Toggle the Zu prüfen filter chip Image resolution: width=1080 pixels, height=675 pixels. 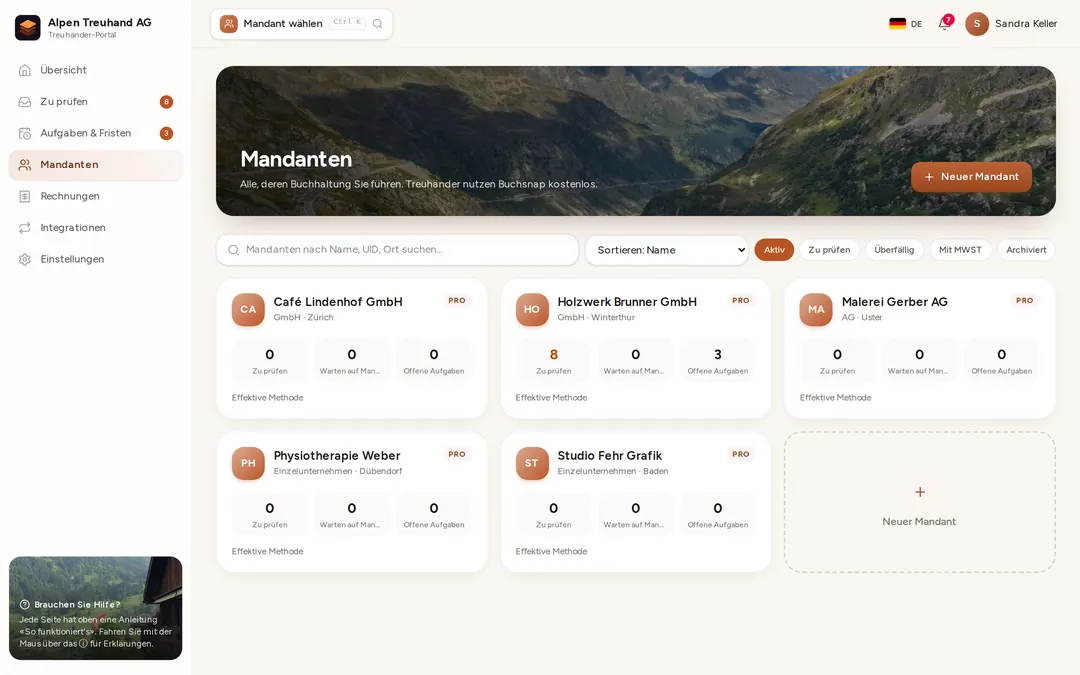coord(829,250)
